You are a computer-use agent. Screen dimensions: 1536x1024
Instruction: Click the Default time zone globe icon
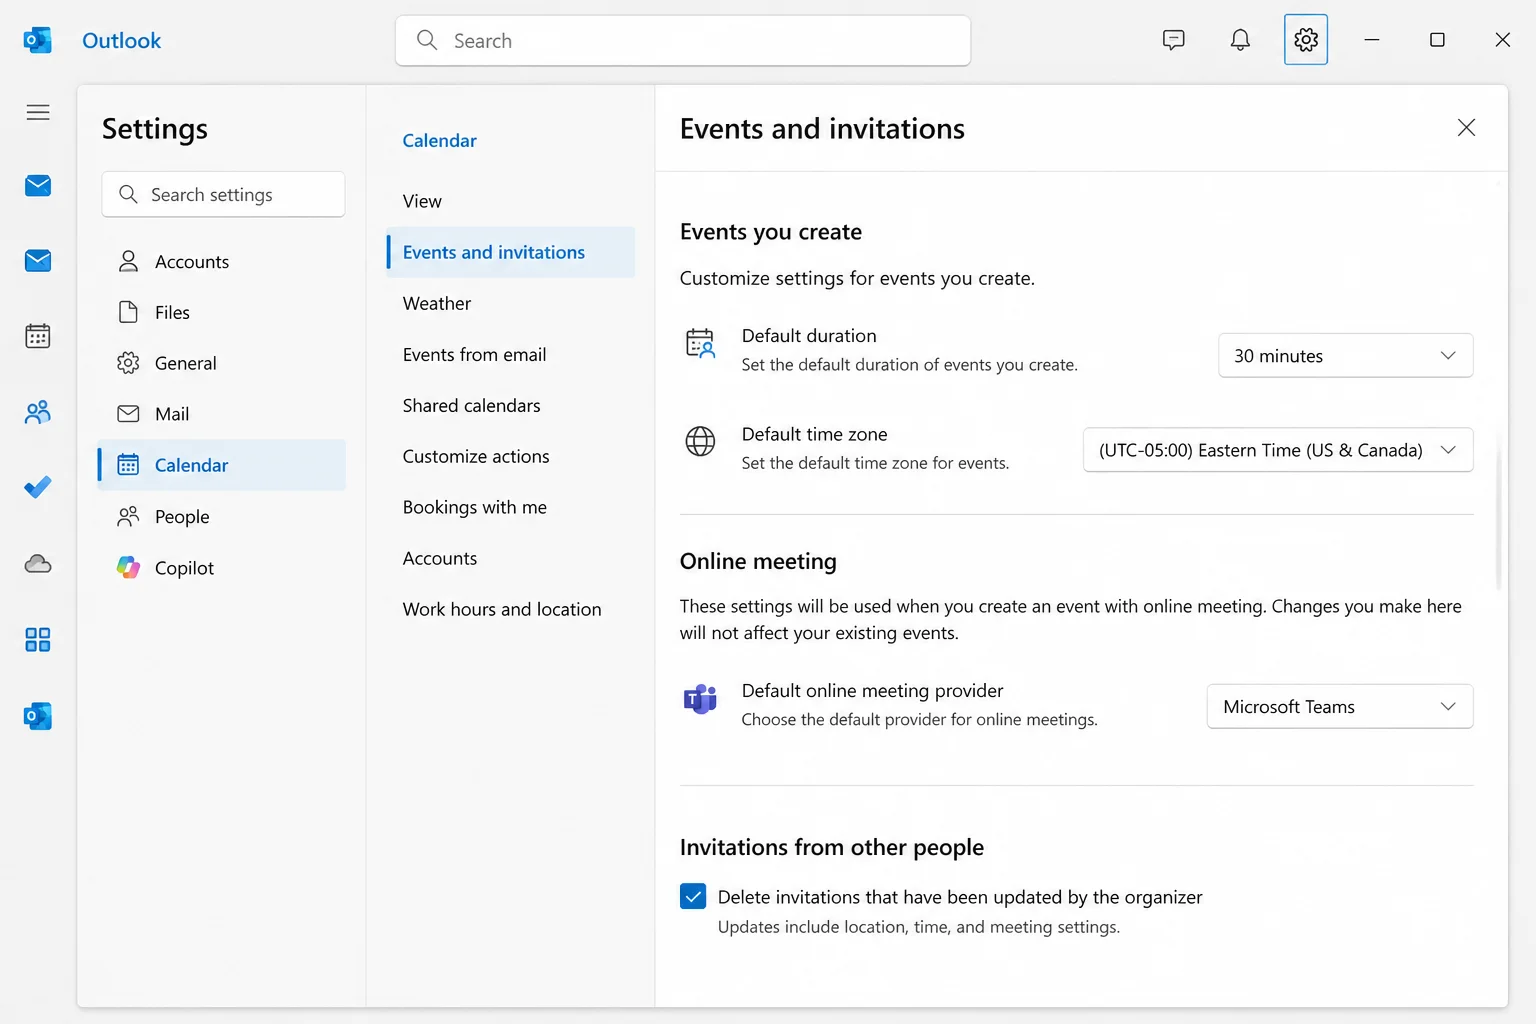click(700, 441)
